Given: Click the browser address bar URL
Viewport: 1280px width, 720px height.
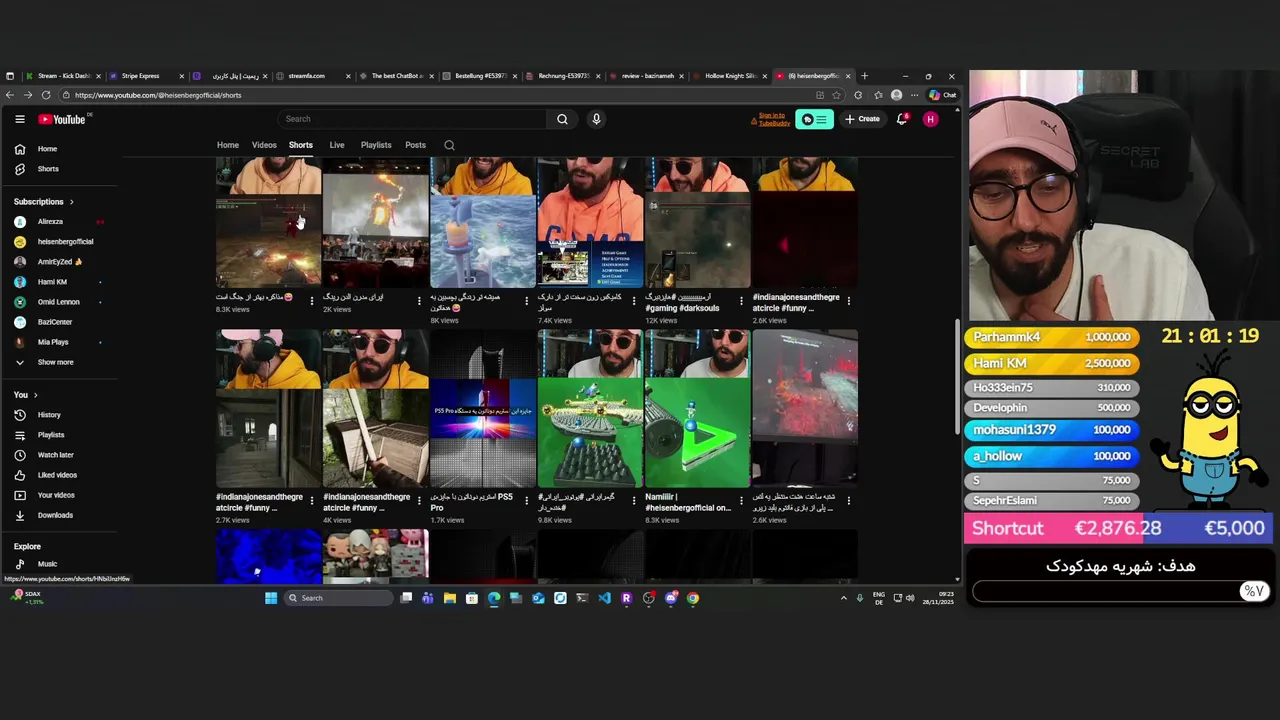Looking at the screenshot, I should (158, 95).
